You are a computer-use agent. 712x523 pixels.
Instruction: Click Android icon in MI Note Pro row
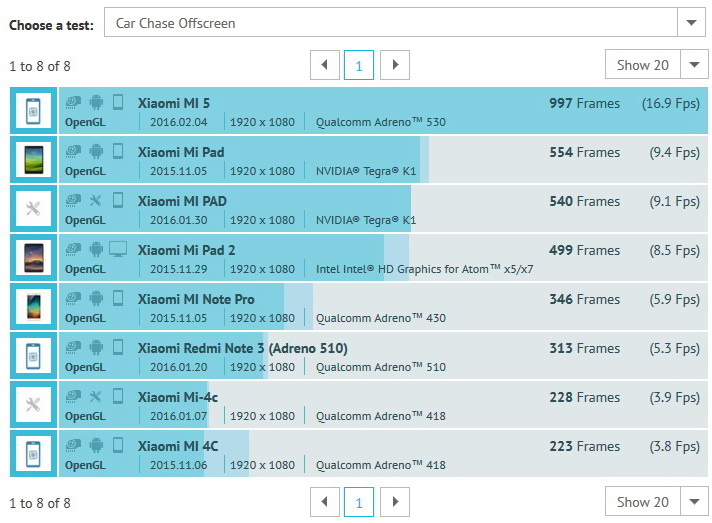pyautogui.click(x=96, y=298)
